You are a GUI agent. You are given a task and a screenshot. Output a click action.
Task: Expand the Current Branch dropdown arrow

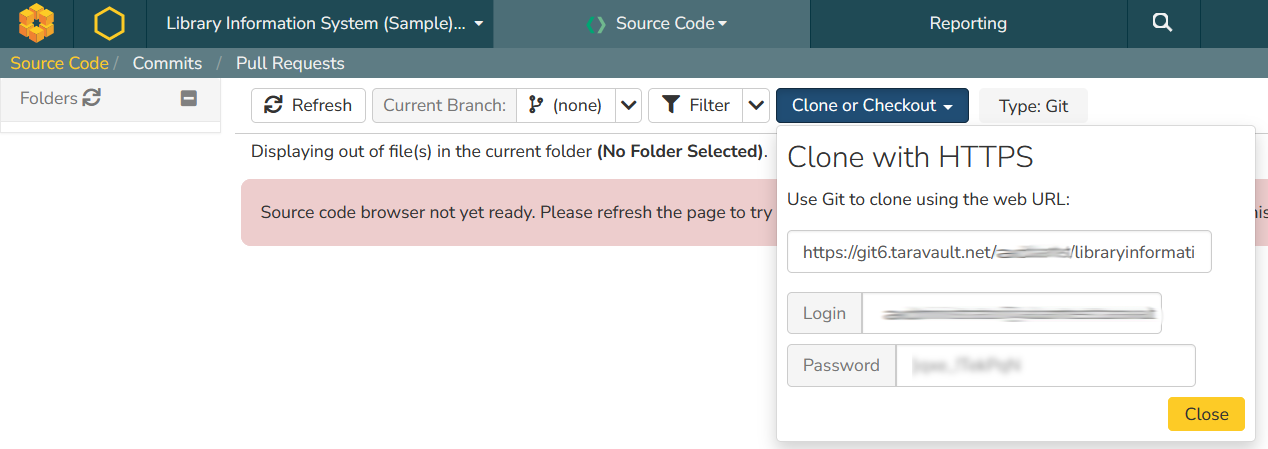tap(628, 105)
